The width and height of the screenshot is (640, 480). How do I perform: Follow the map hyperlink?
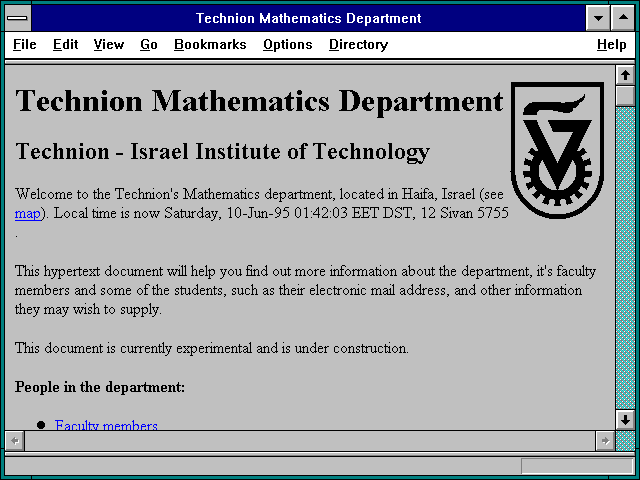[x=28, y=213]
